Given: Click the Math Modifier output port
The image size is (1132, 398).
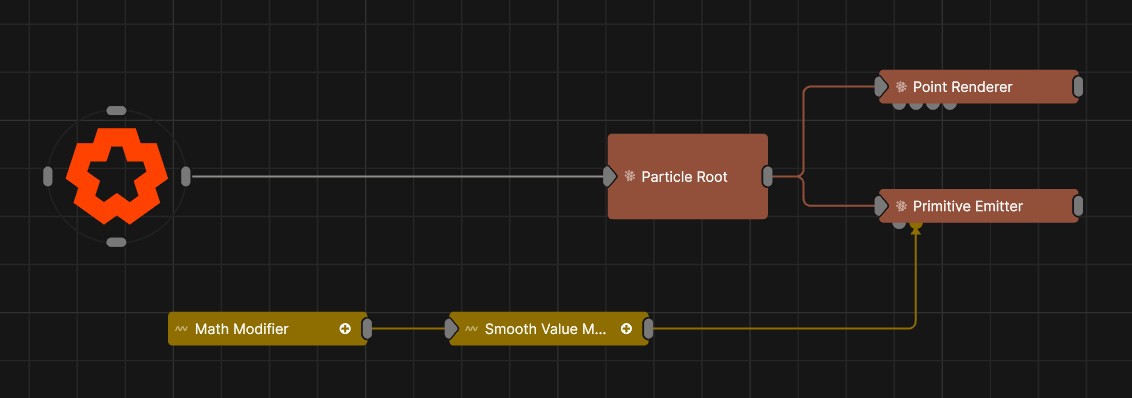Looking at the screenshot, I should coord(367,329).
